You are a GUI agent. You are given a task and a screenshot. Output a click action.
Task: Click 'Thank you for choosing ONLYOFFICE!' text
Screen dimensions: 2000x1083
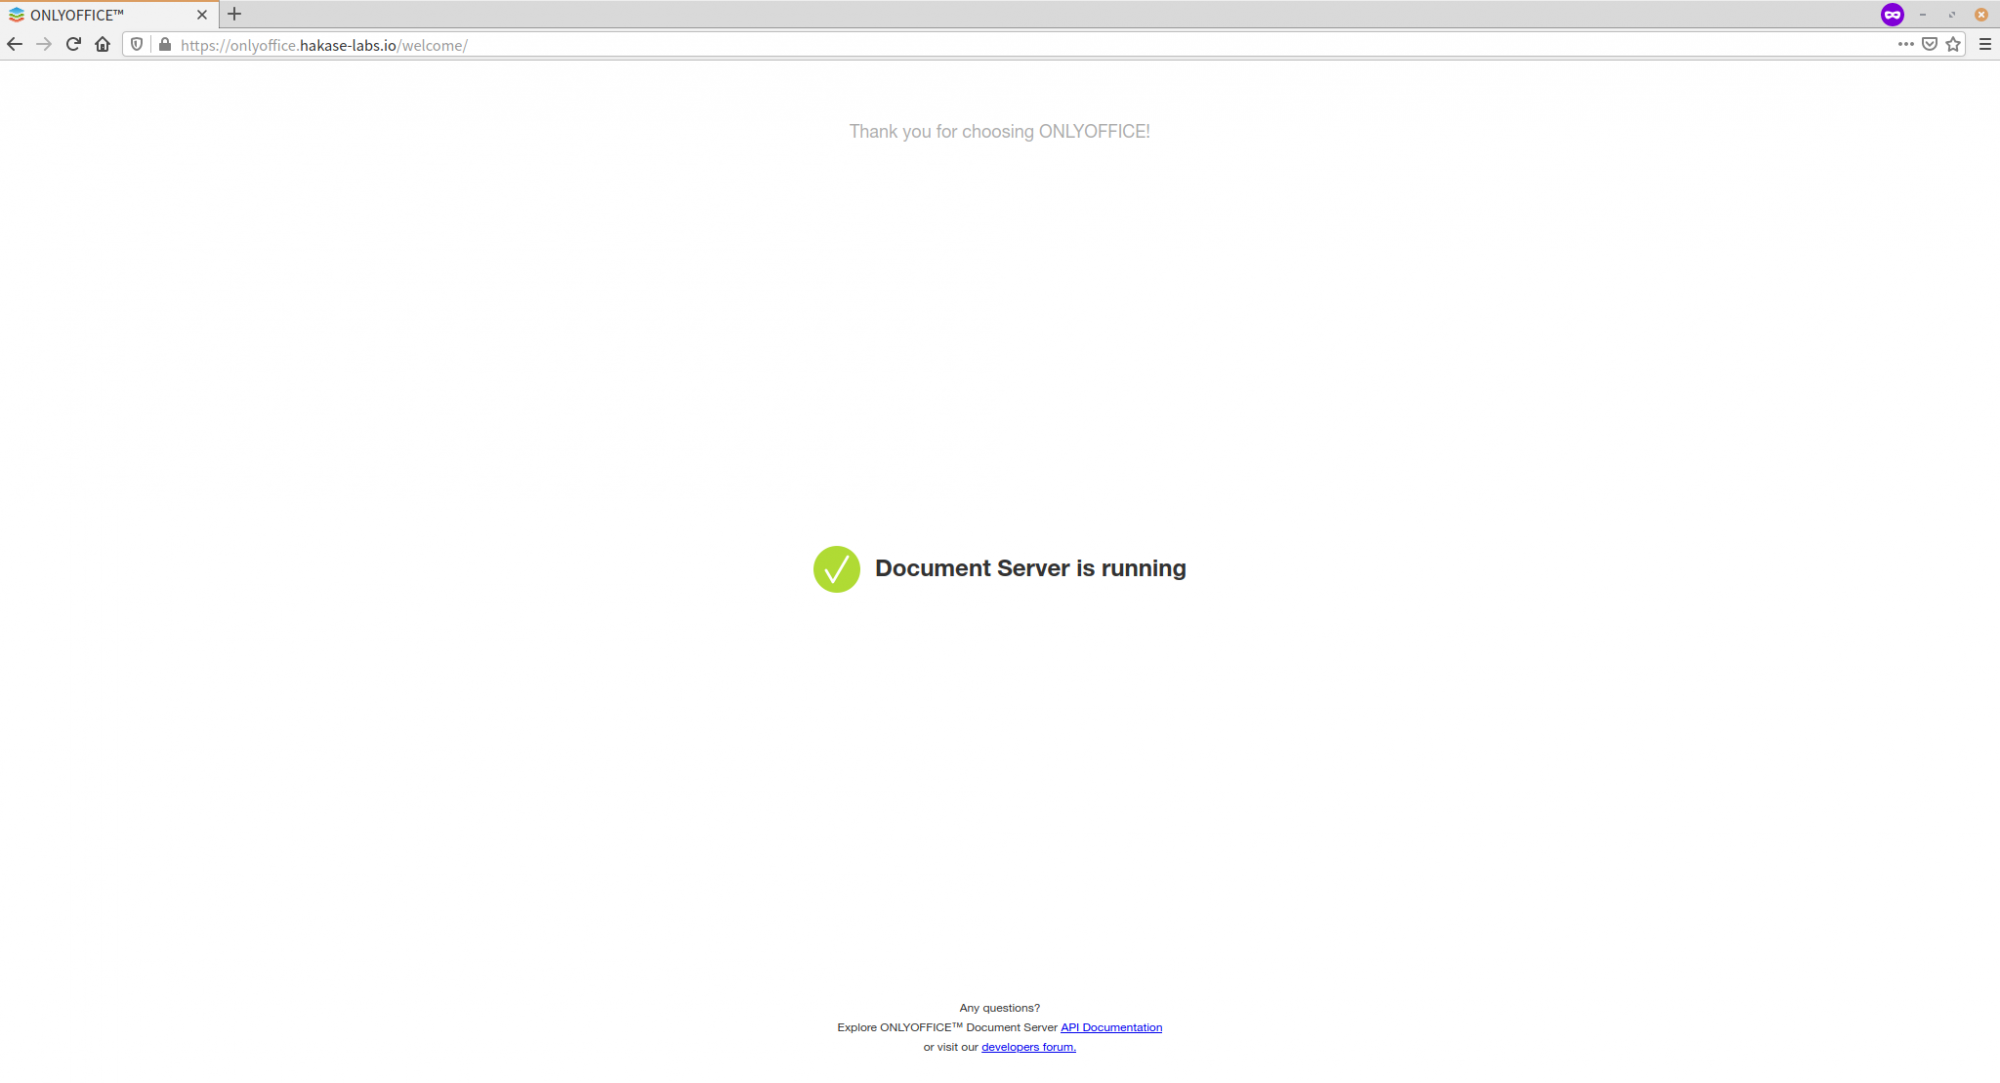(999, 131)
